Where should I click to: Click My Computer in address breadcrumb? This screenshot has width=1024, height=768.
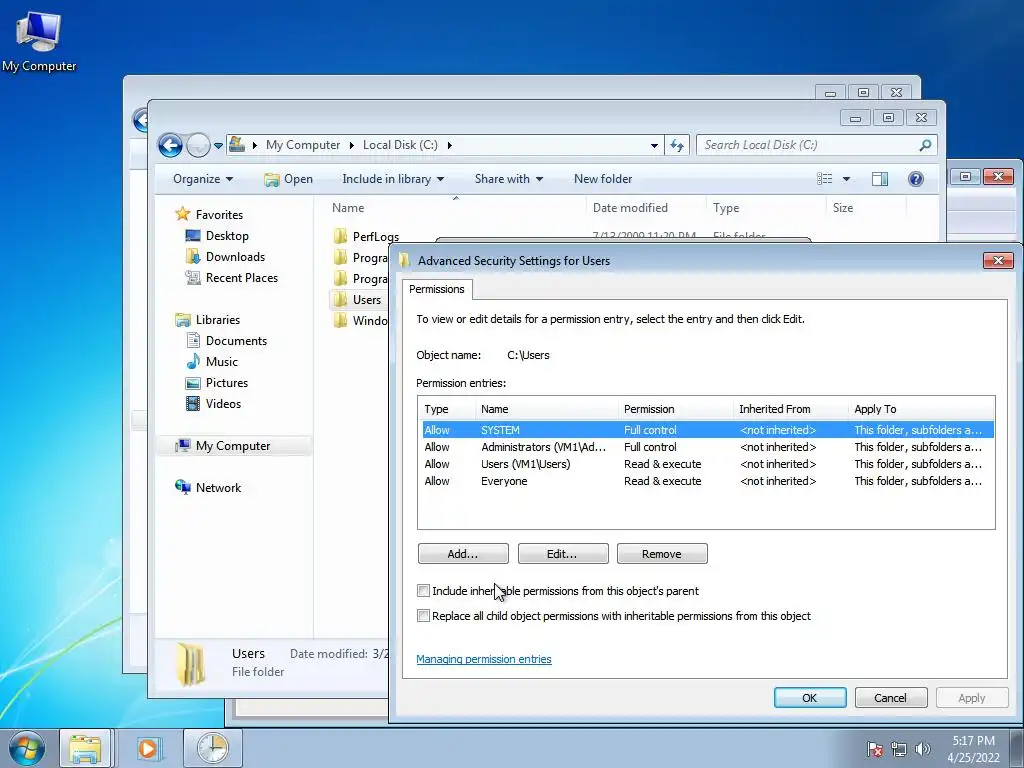coord(303,145)
